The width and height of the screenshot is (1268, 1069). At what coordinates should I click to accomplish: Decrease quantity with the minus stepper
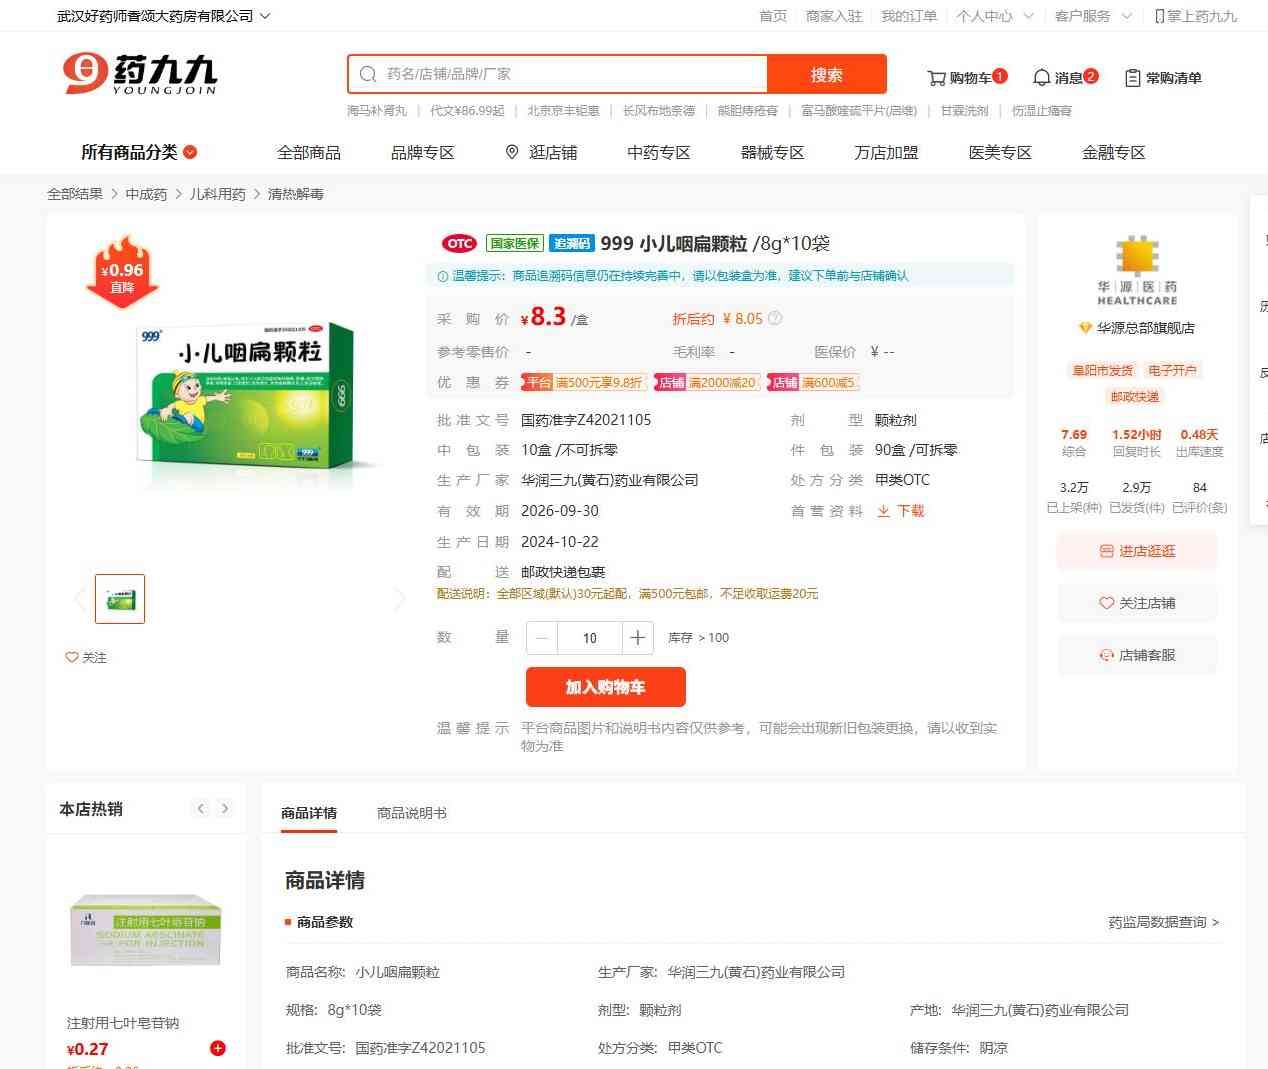coord(542,638)
